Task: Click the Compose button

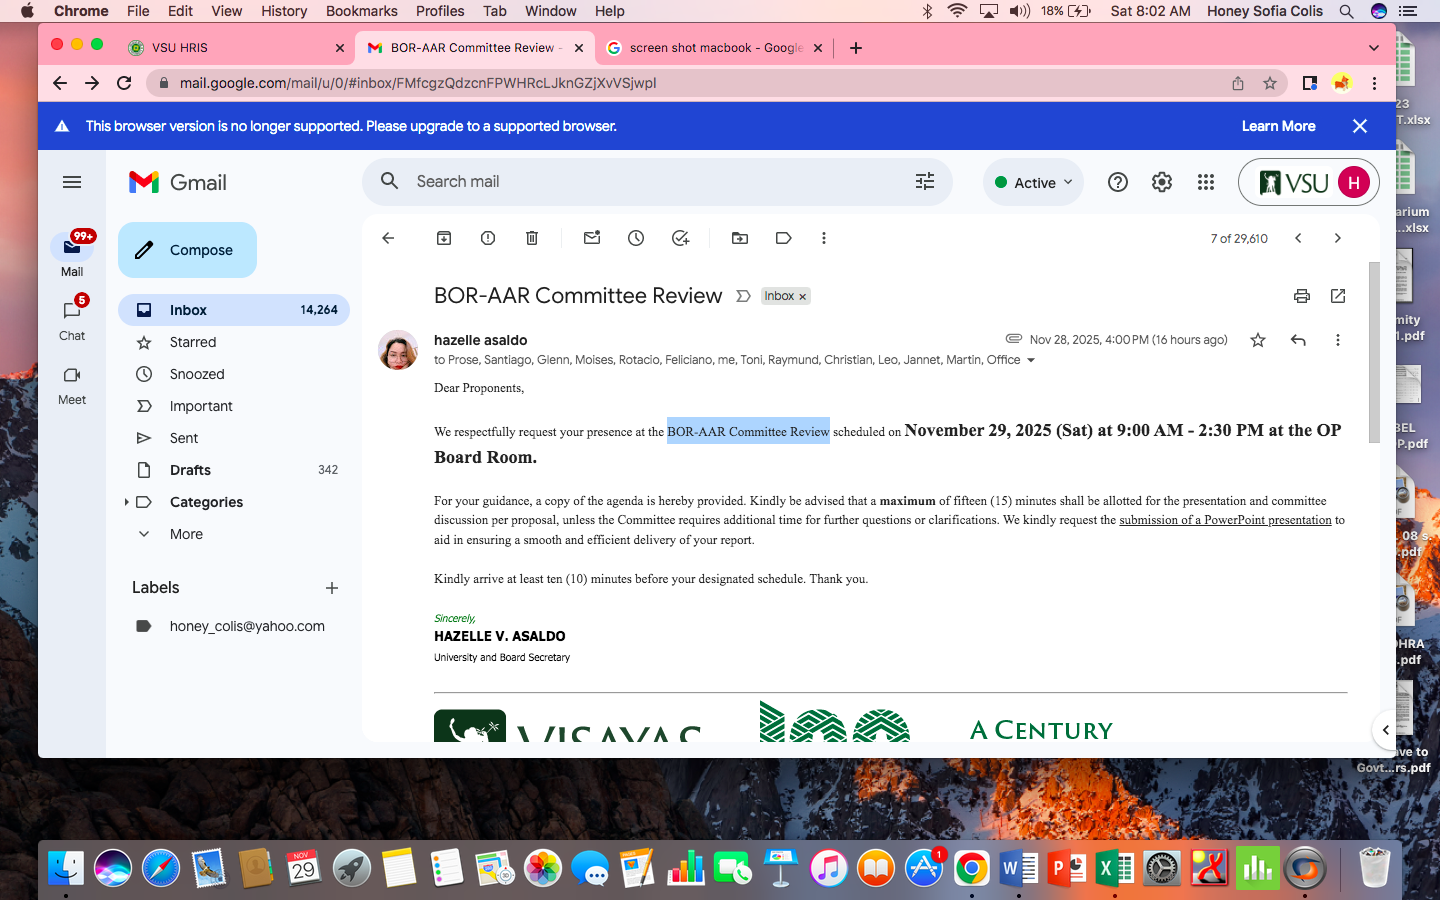Action: (x=187, y=250)
